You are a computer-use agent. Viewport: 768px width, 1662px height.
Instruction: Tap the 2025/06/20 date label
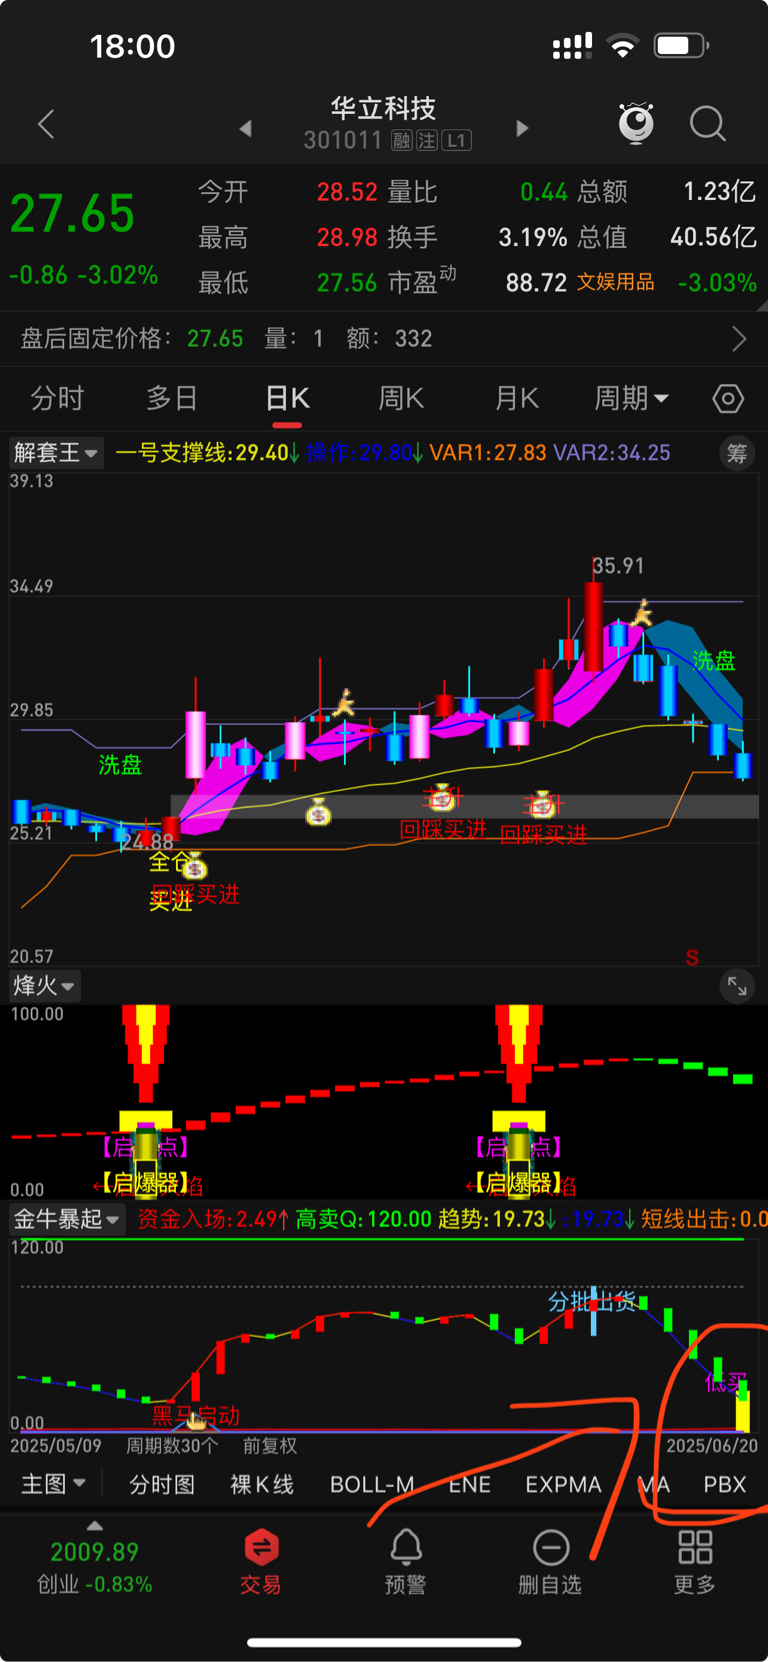coord(712,1446)
